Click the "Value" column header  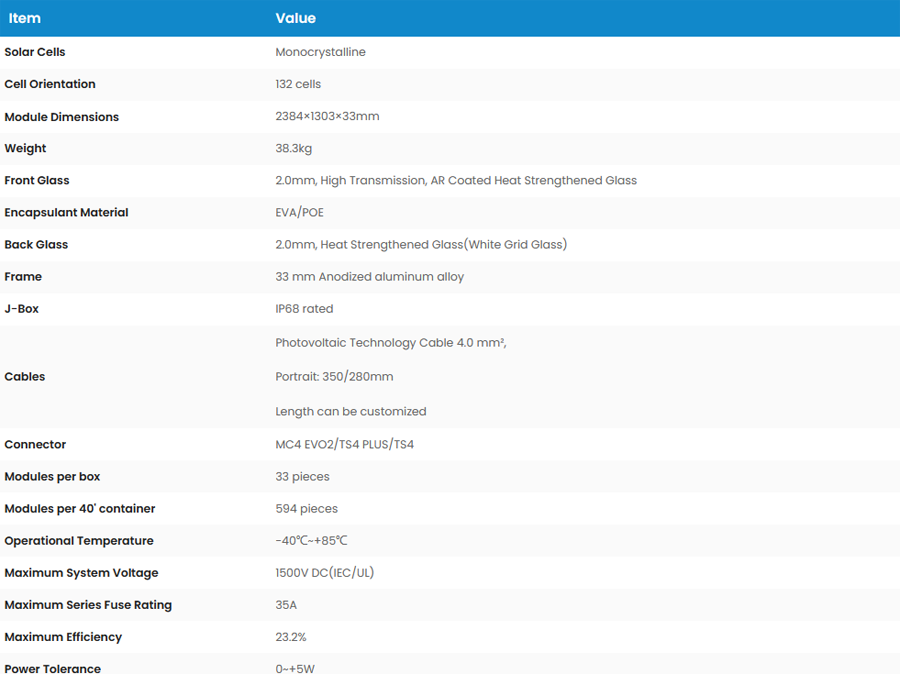295,18
